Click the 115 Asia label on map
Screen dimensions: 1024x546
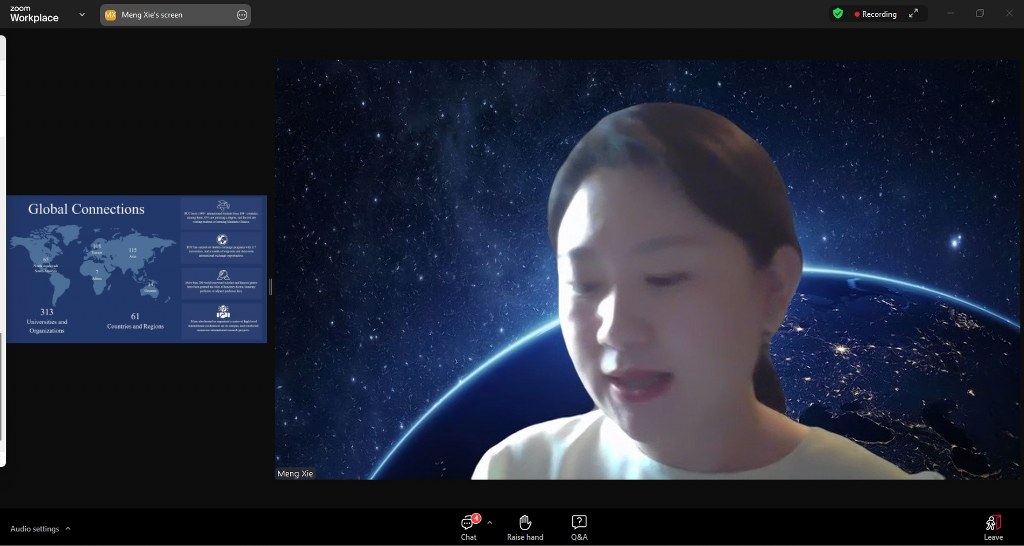pos(133,253)
